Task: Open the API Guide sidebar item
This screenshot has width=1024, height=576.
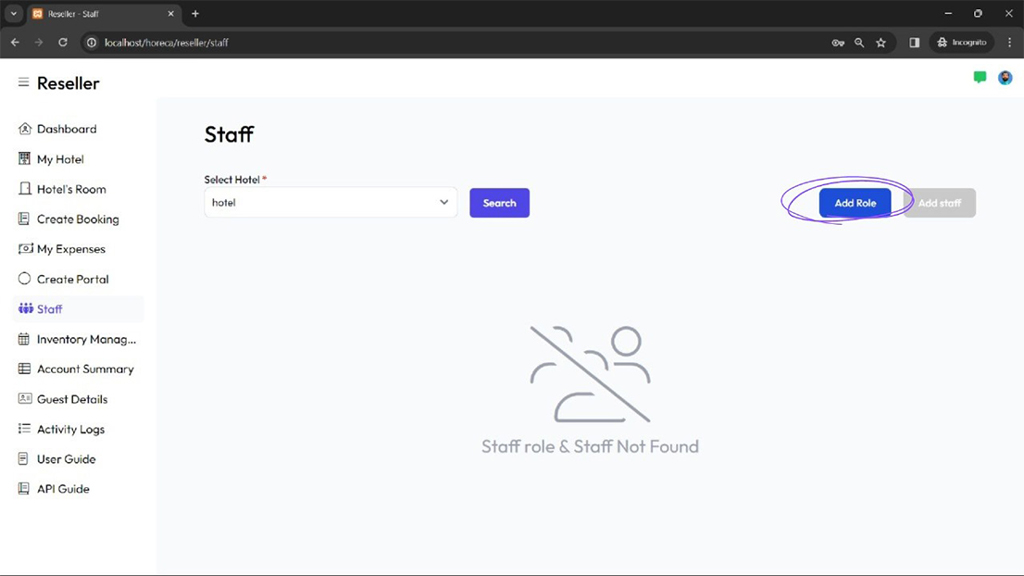Action: pos(63,489)
